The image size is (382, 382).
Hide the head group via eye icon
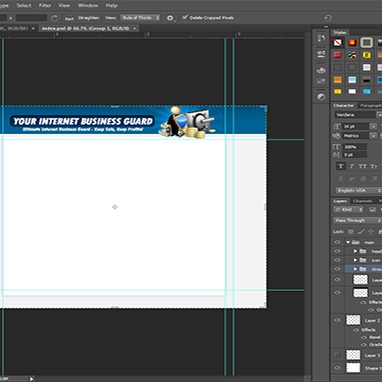coord(337,251)
